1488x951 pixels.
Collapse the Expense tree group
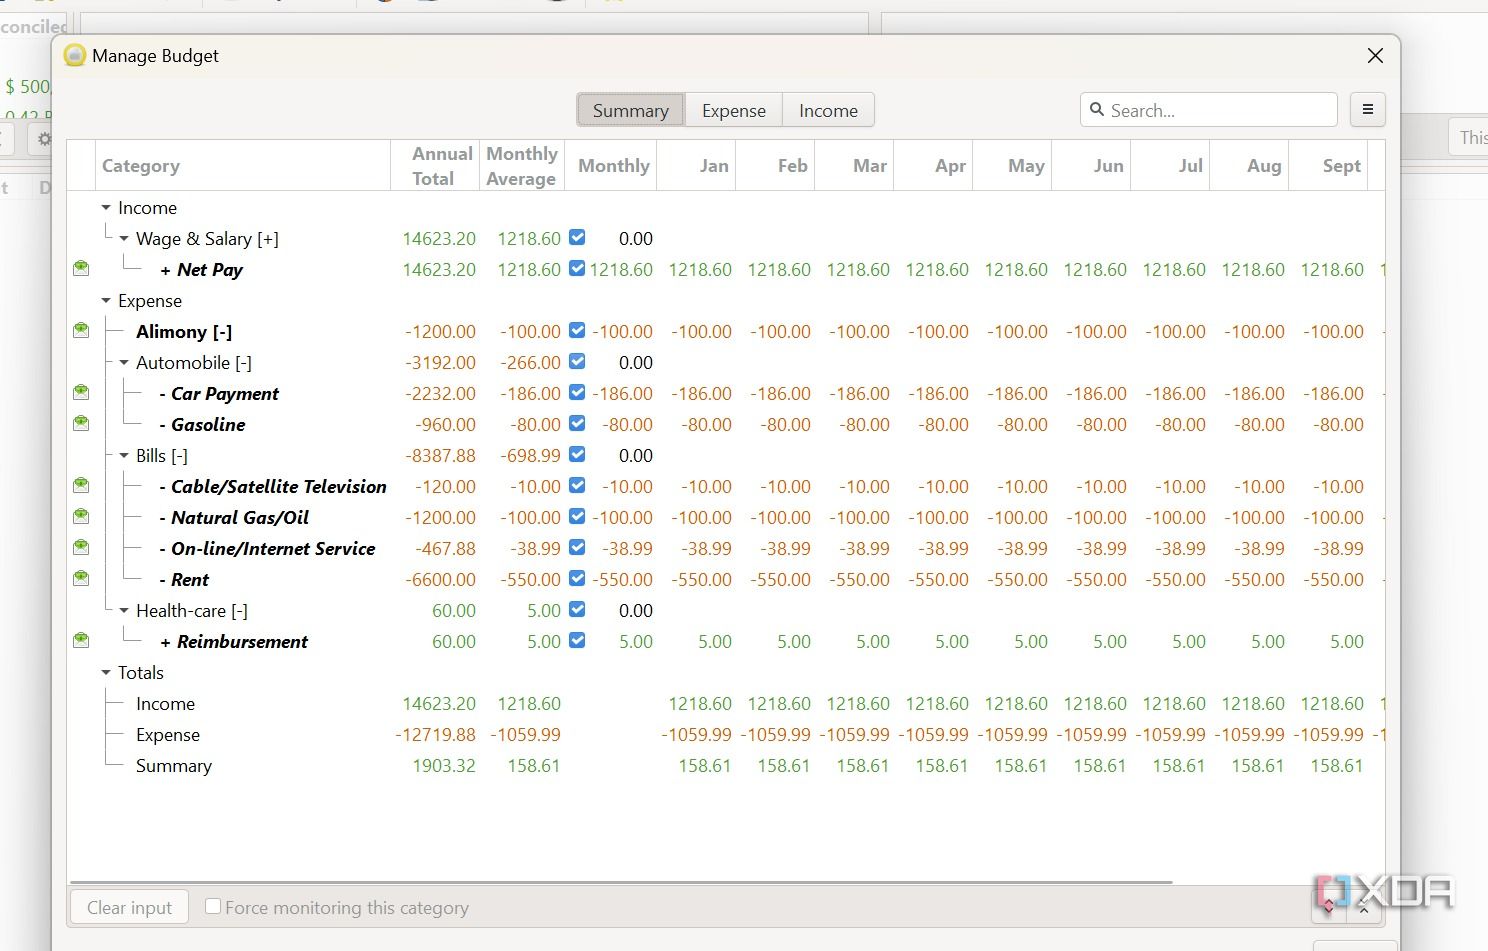106,301
